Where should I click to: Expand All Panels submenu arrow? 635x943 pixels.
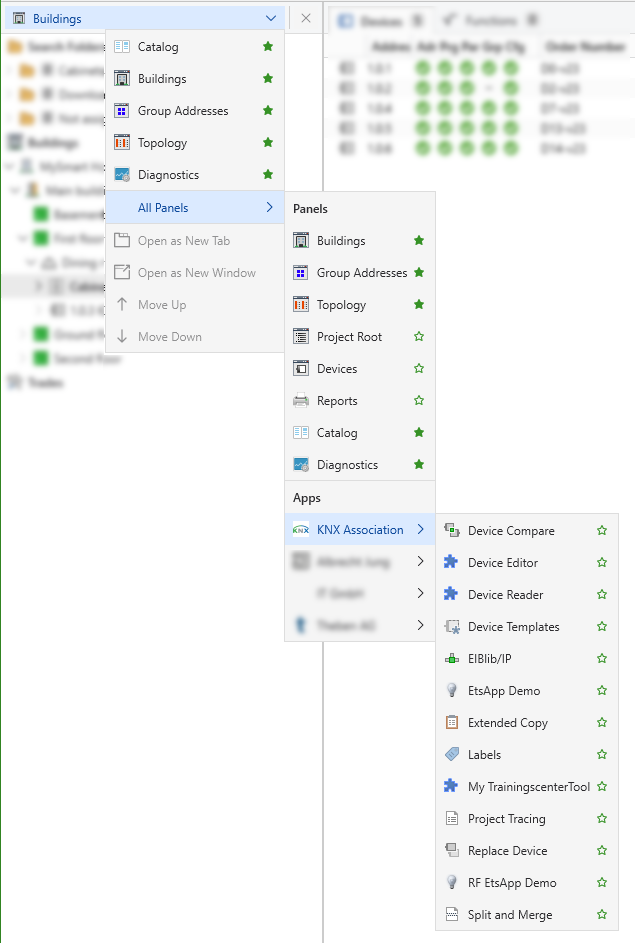tap(269, 207)
